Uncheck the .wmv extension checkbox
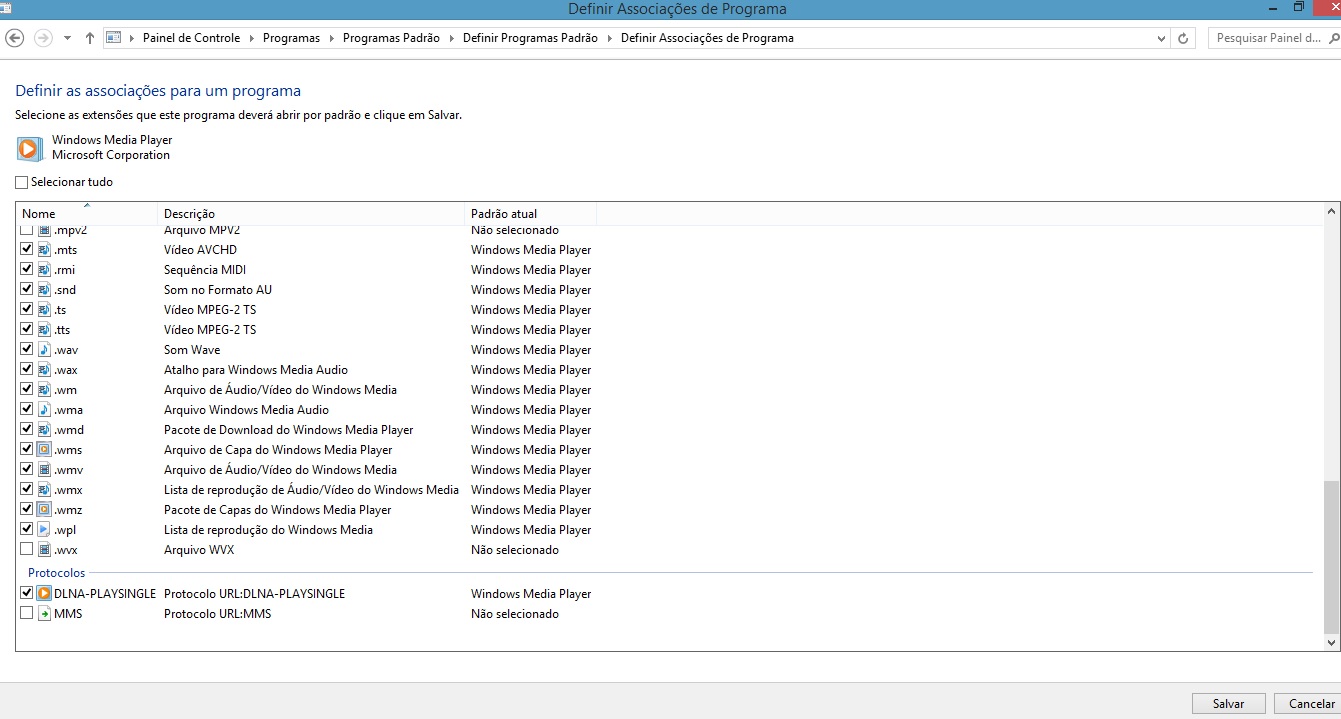 [27, 469]
